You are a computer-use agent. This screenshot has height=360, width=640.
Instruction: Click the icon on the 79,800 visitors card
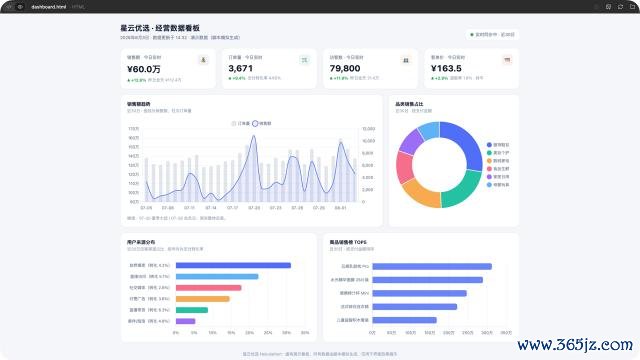click(406, 60)
